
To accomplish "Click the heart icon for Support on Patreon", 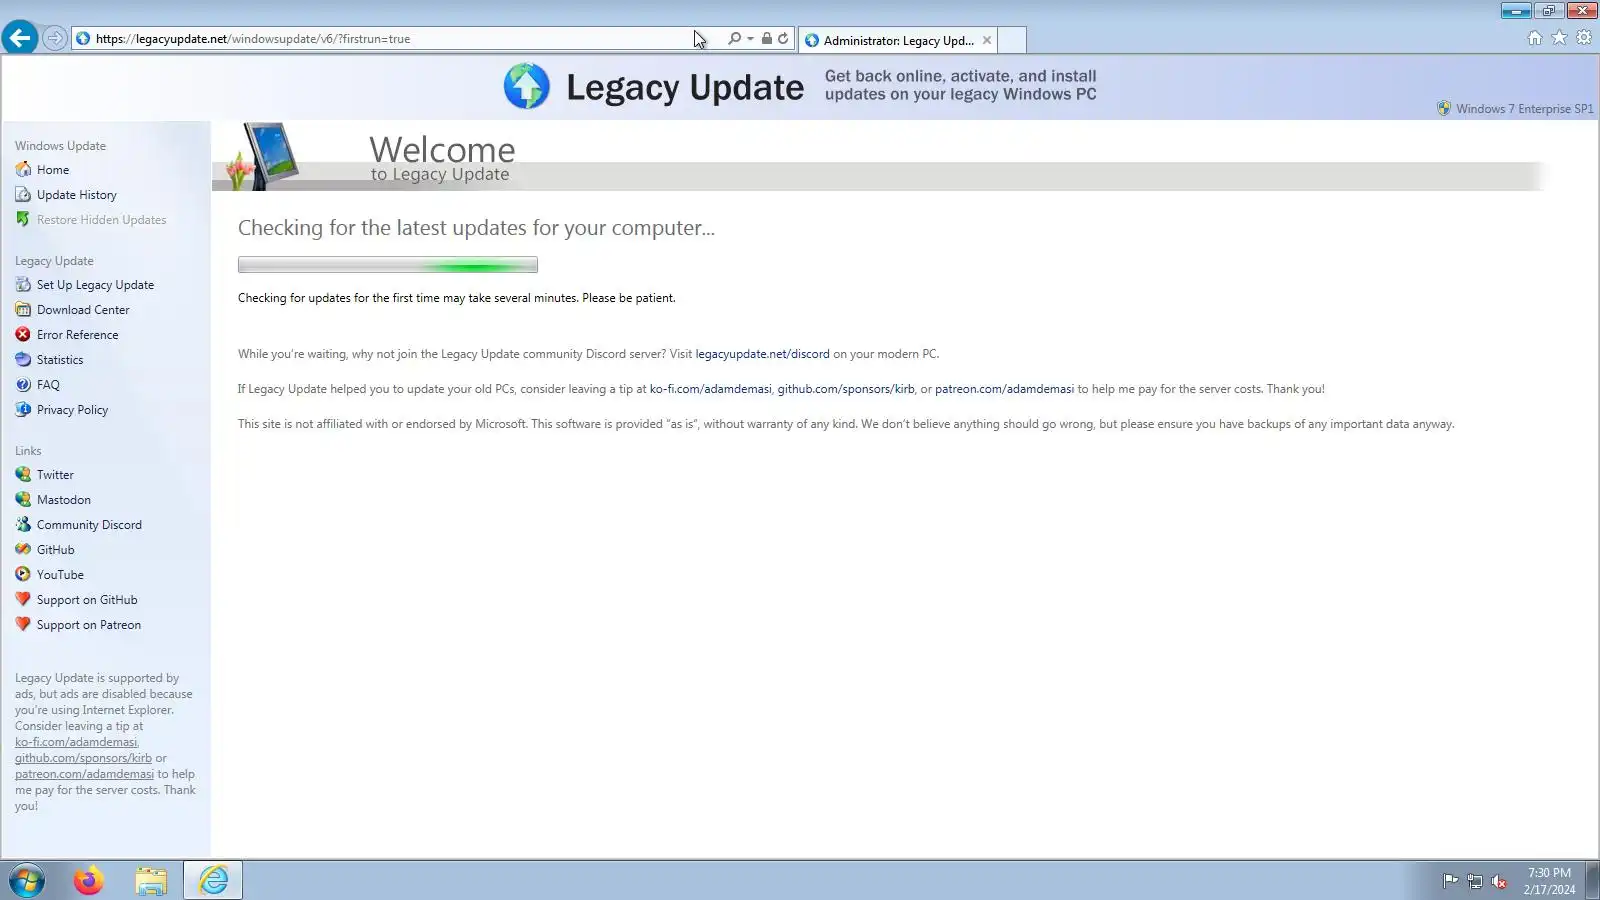I will (23, 624).
